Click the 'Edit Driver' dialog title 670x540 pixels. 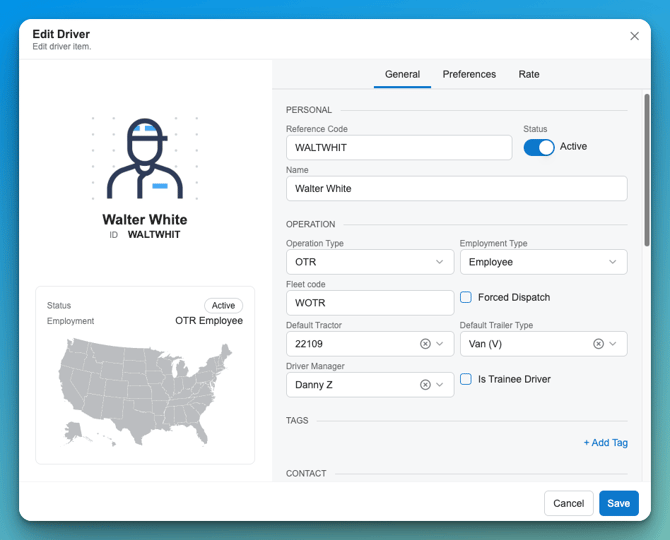click(x=61, y=34)
